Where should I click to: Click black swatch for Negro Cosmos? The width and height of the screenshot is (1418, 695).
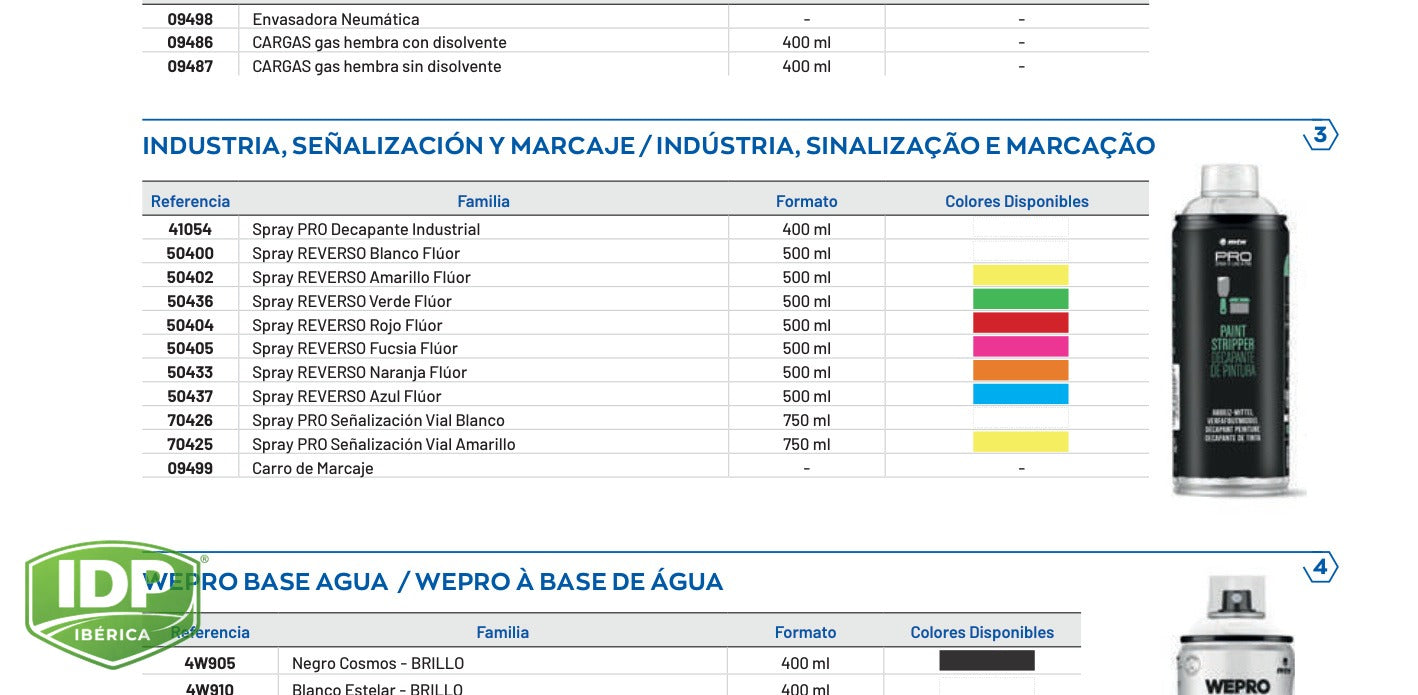pyautogui.click(x=986, y=661)
